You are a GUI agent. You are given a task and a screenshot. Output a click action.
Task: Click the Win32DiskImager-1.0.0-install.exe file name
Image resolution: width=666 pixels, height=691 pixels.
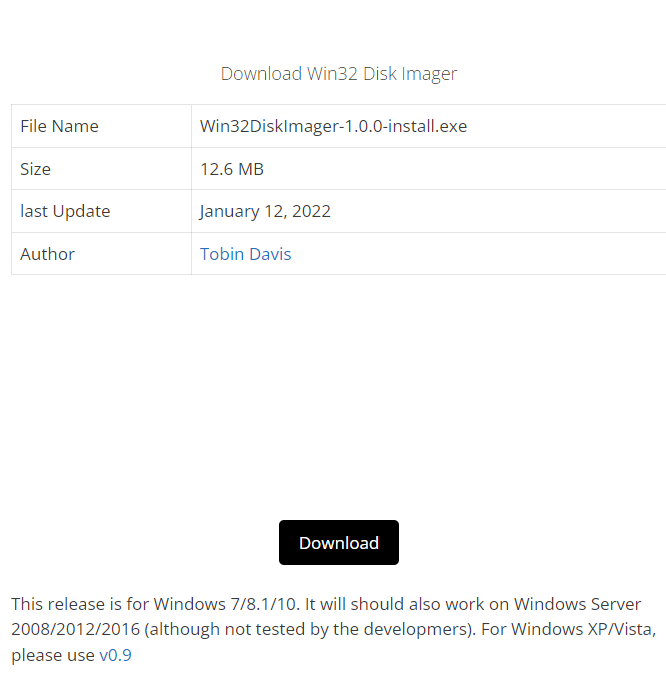pos(333,126)
